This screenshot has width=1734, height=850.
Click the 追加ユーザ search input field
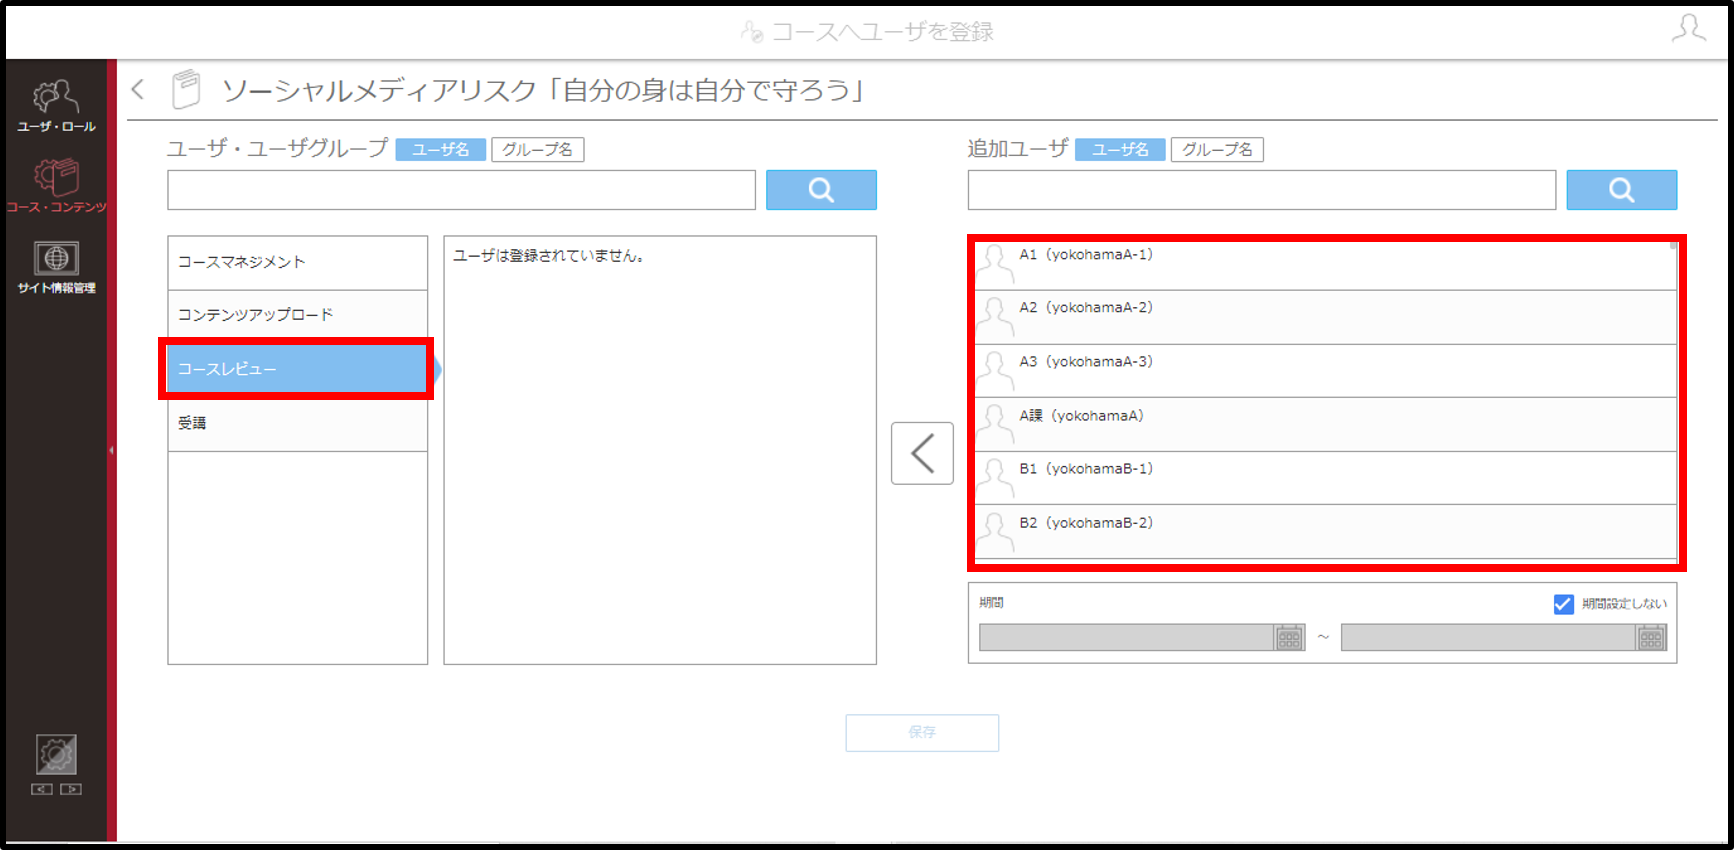click(1262, 190)
